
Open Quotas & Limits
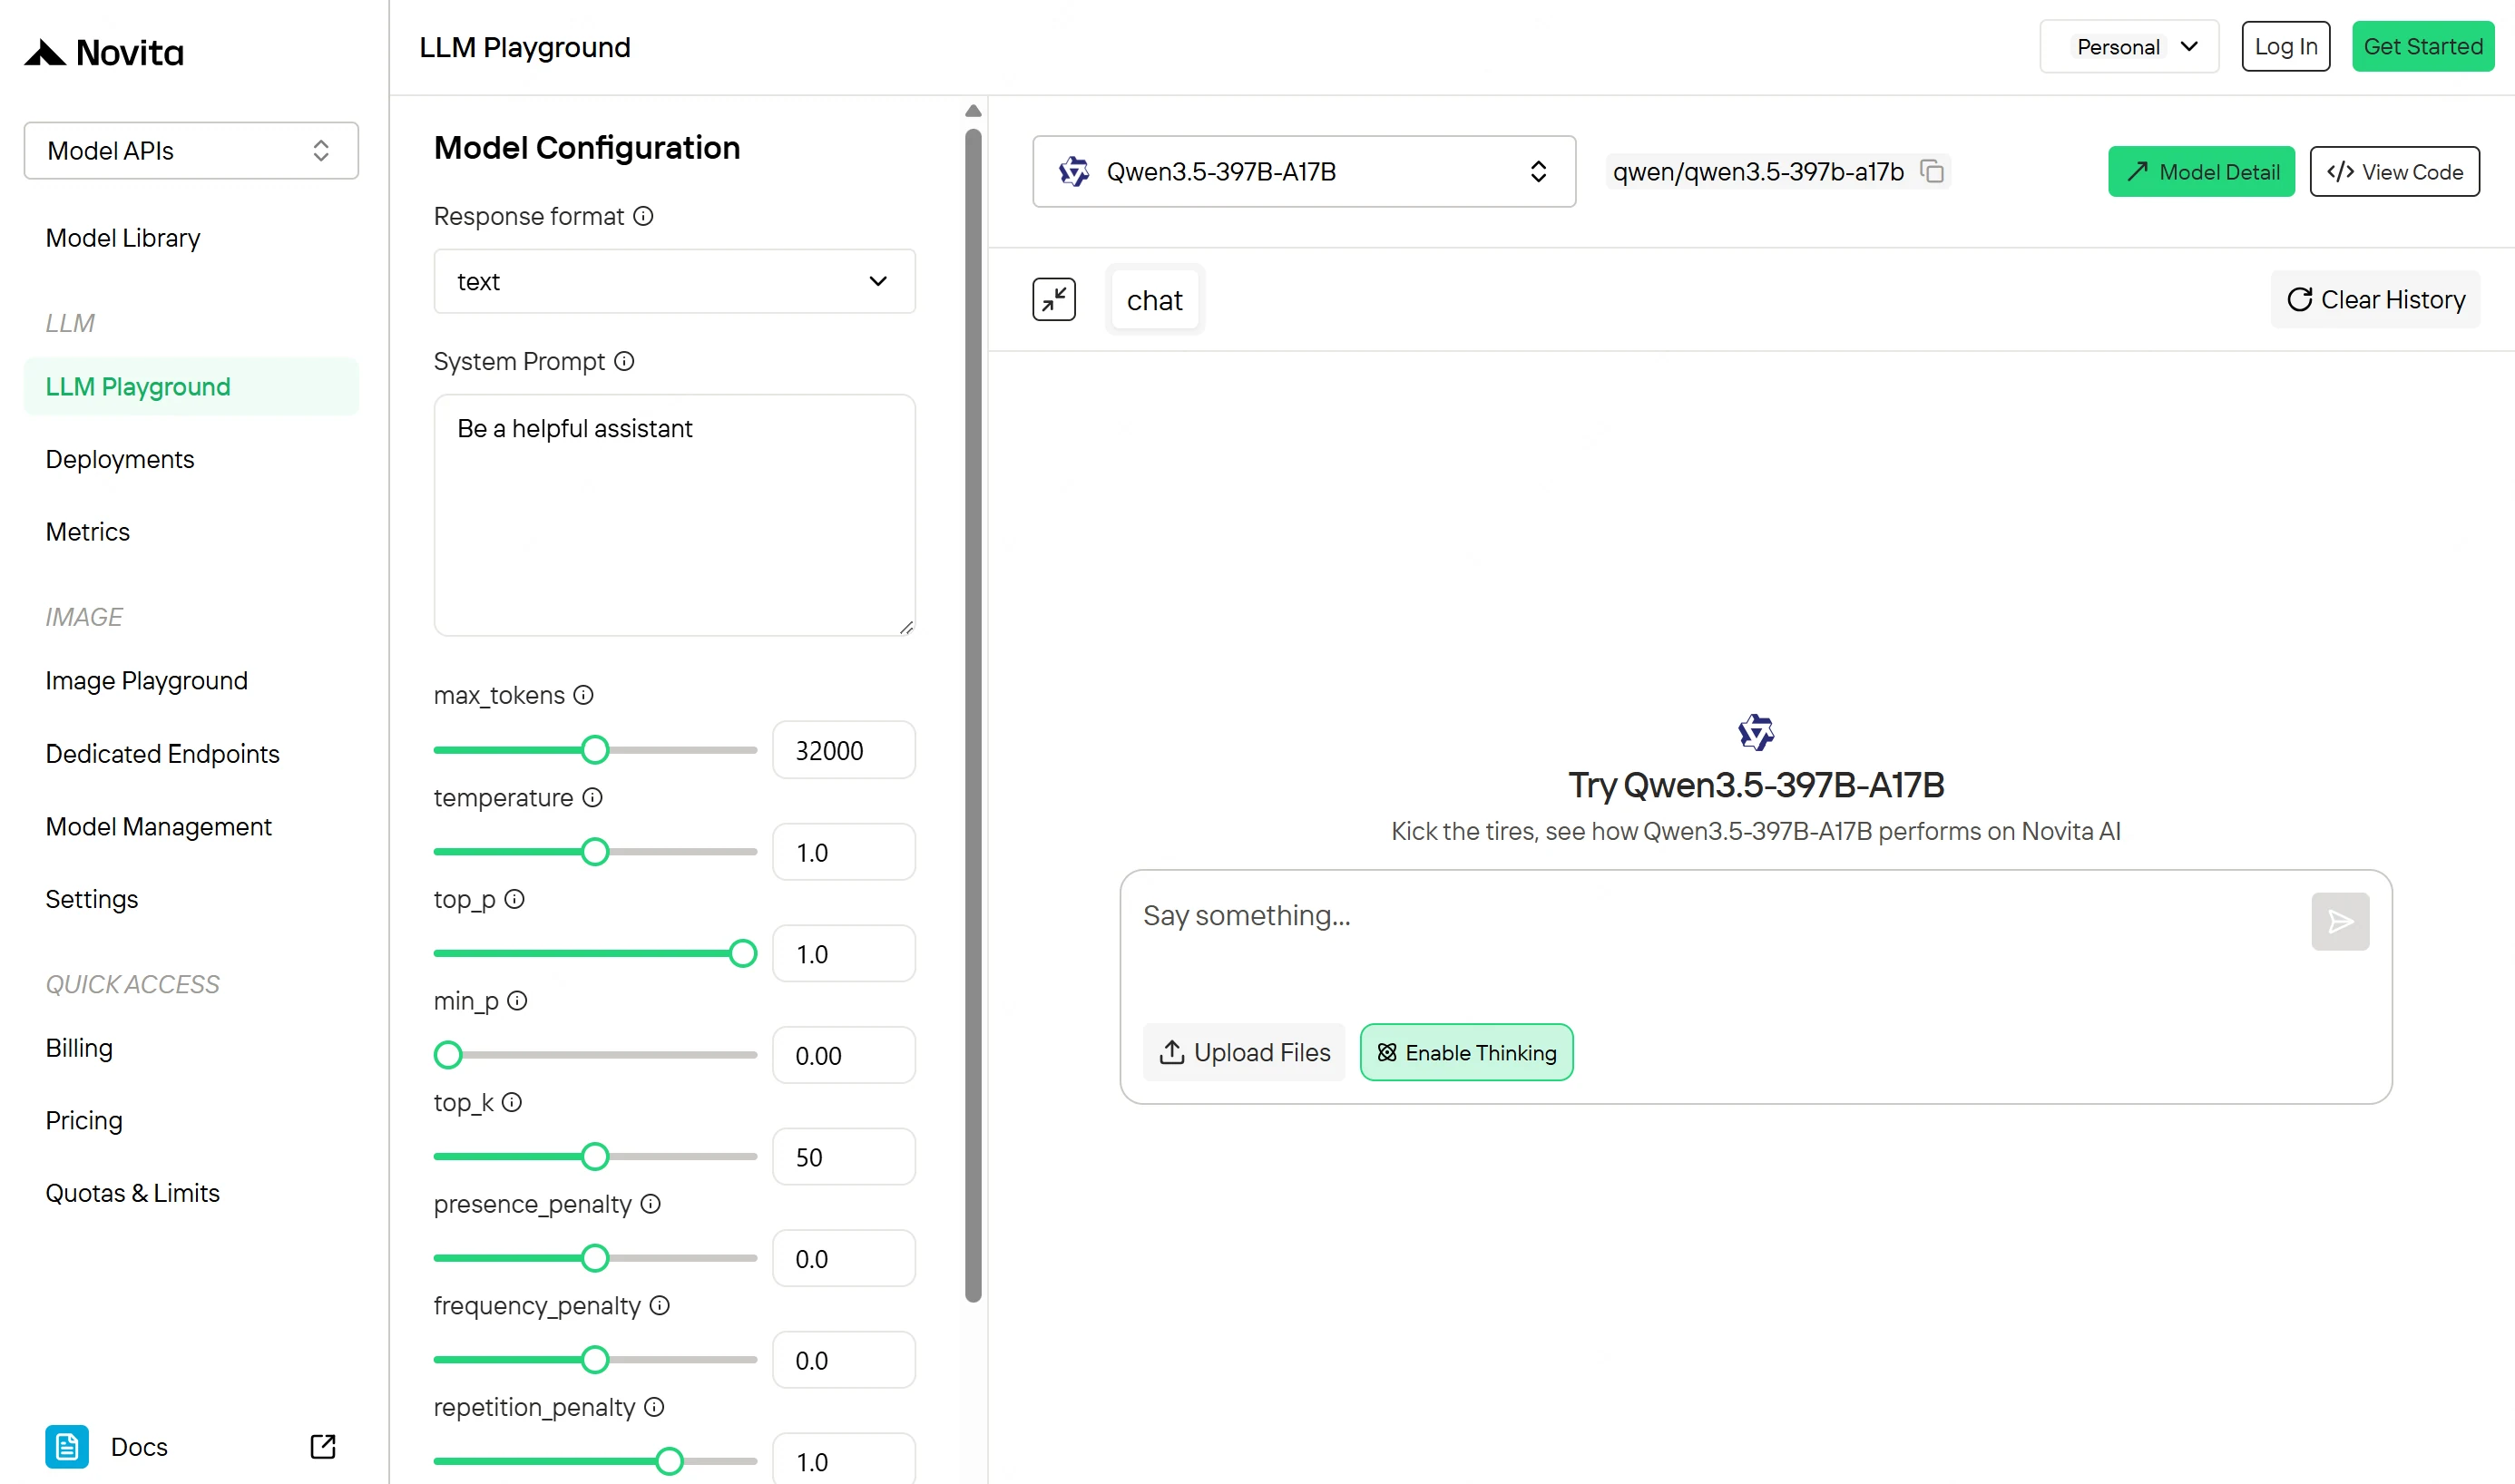(x=133, y=1193)
